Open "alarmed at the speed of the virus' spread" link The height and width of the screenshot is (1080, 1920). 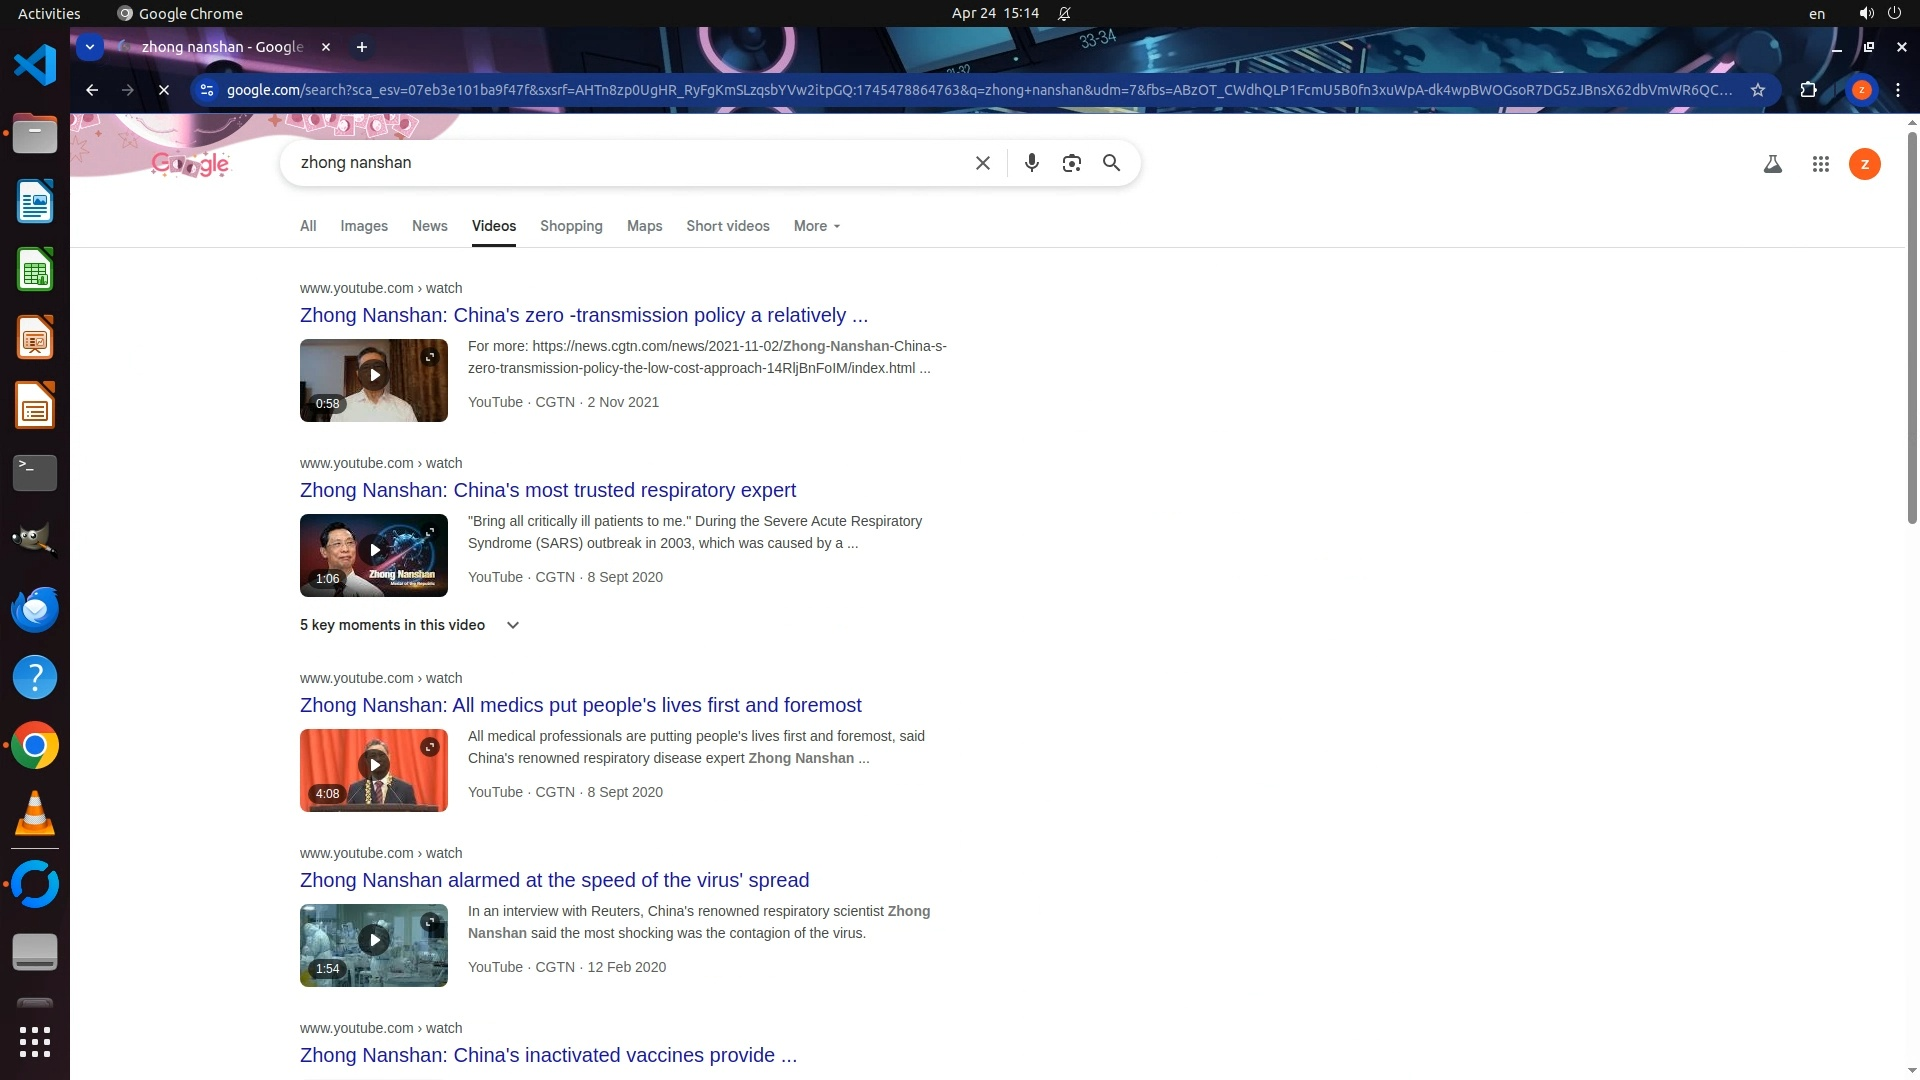(554, 880)
